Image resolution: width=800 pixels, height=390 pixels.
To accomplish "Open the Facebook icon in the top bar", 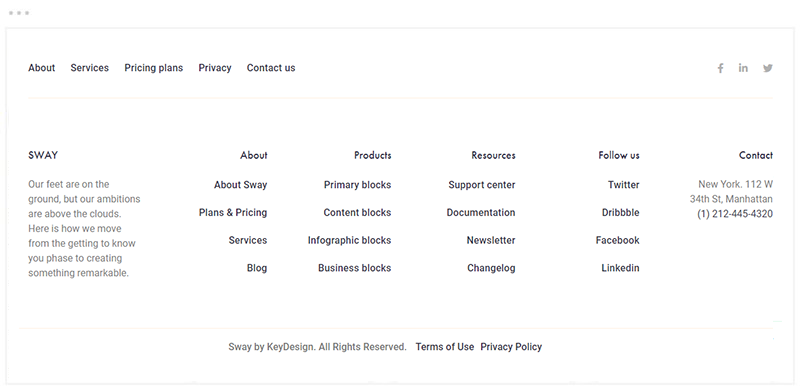I will pyautogui.click(x=720, y=68).
